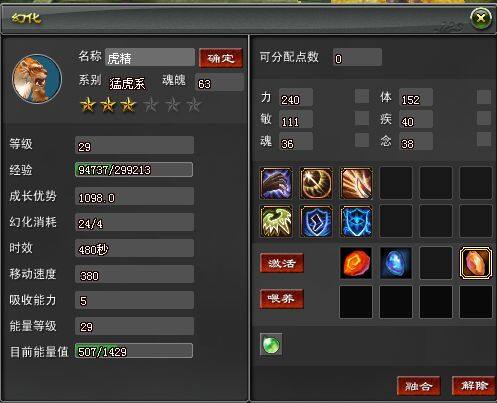This screenshot has width=497, height=403.
Task: Toggle the box next to 体 152
Action: click(x=484, y=97)
